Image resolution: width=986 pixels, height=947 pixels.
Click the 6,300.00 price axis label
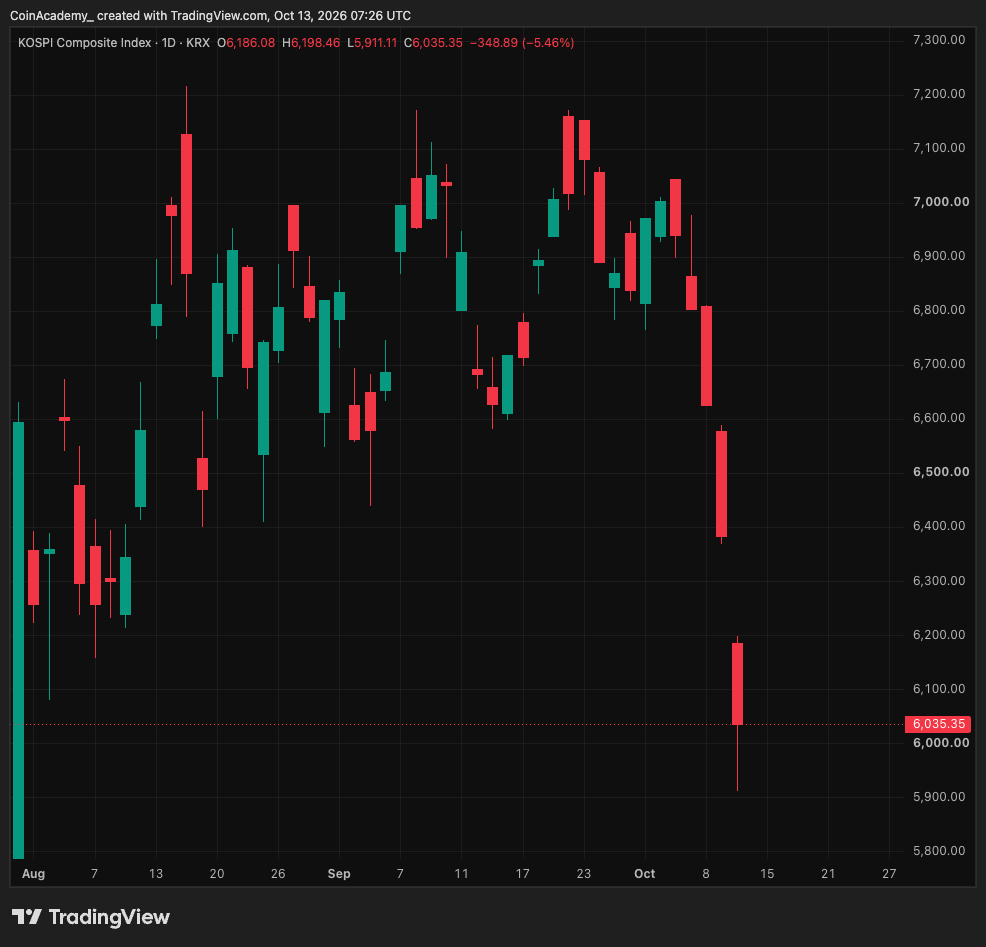[x=939, y=580]
